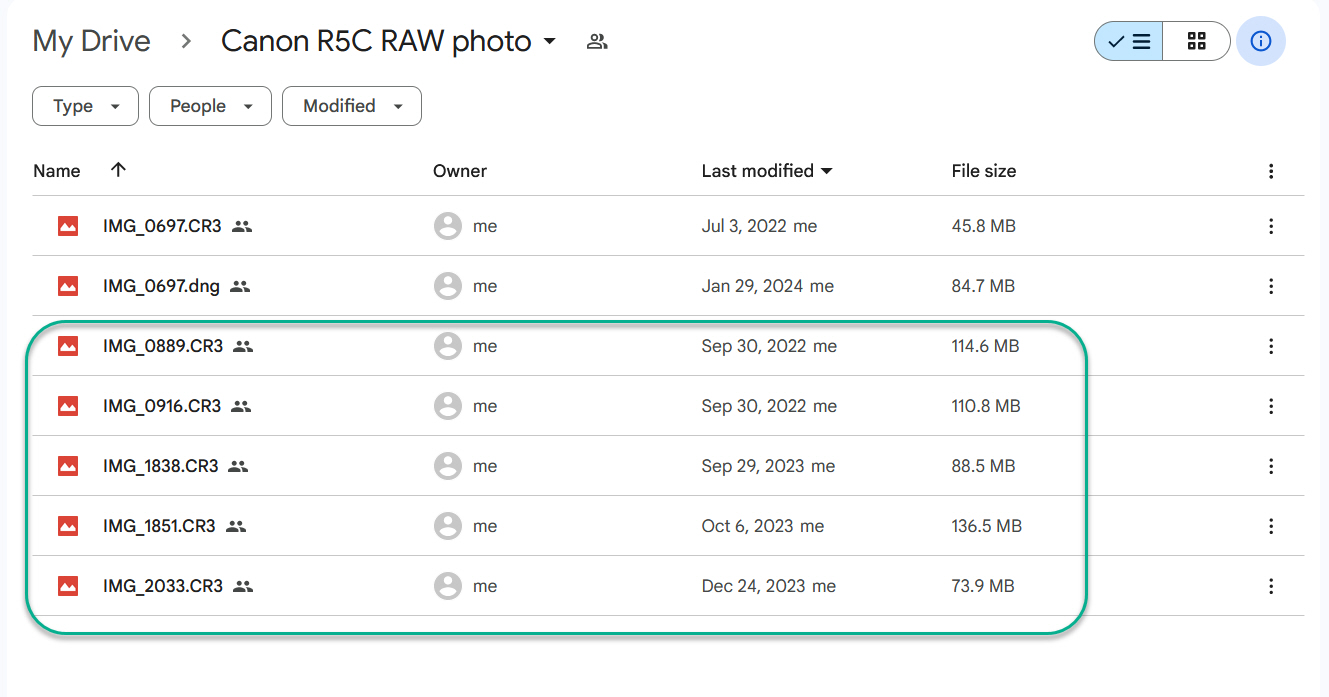Click the 73.9 MB file size

983,586
